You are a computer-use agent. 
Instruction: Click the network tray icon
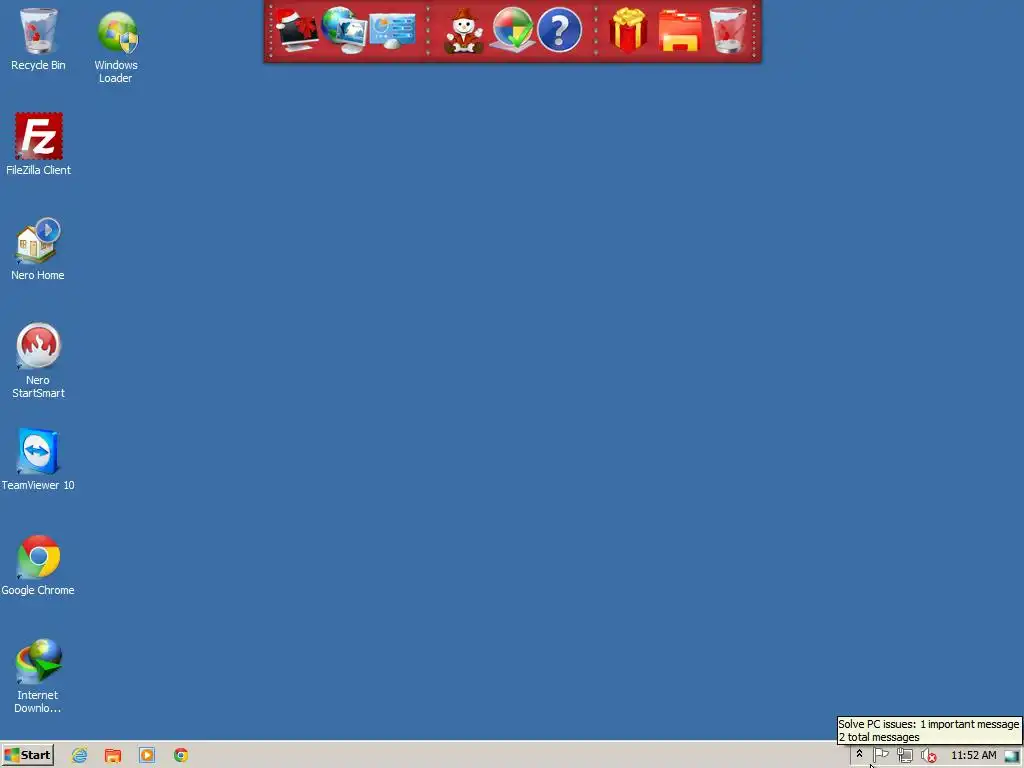point(904,756)
